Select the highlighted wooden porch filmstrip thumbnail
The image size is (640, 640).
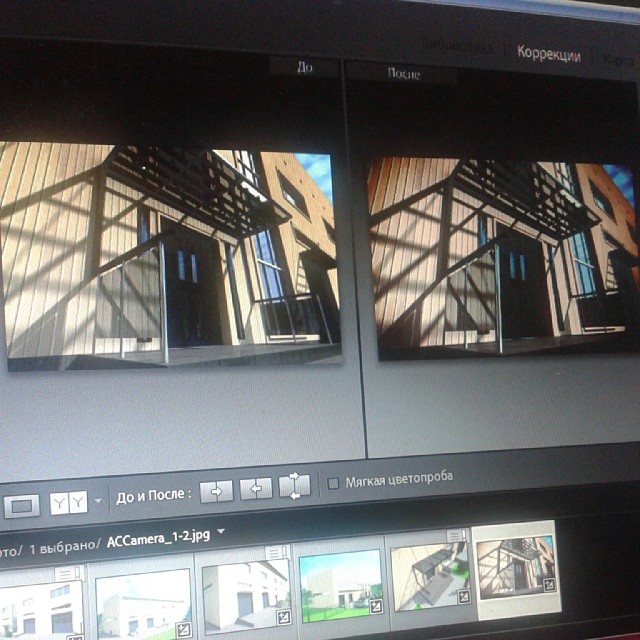tap(516, 568)
